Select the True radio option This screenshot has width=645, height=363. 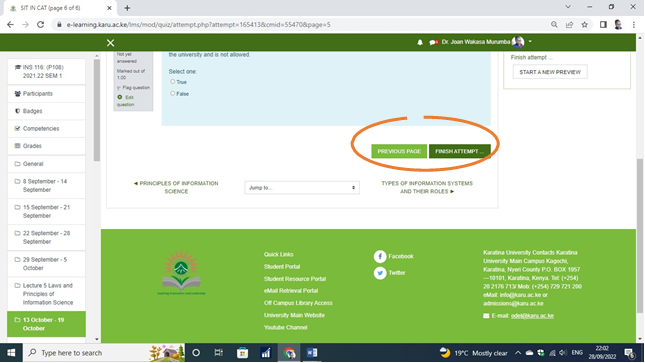pyautogui.click(x=173, y=81)
